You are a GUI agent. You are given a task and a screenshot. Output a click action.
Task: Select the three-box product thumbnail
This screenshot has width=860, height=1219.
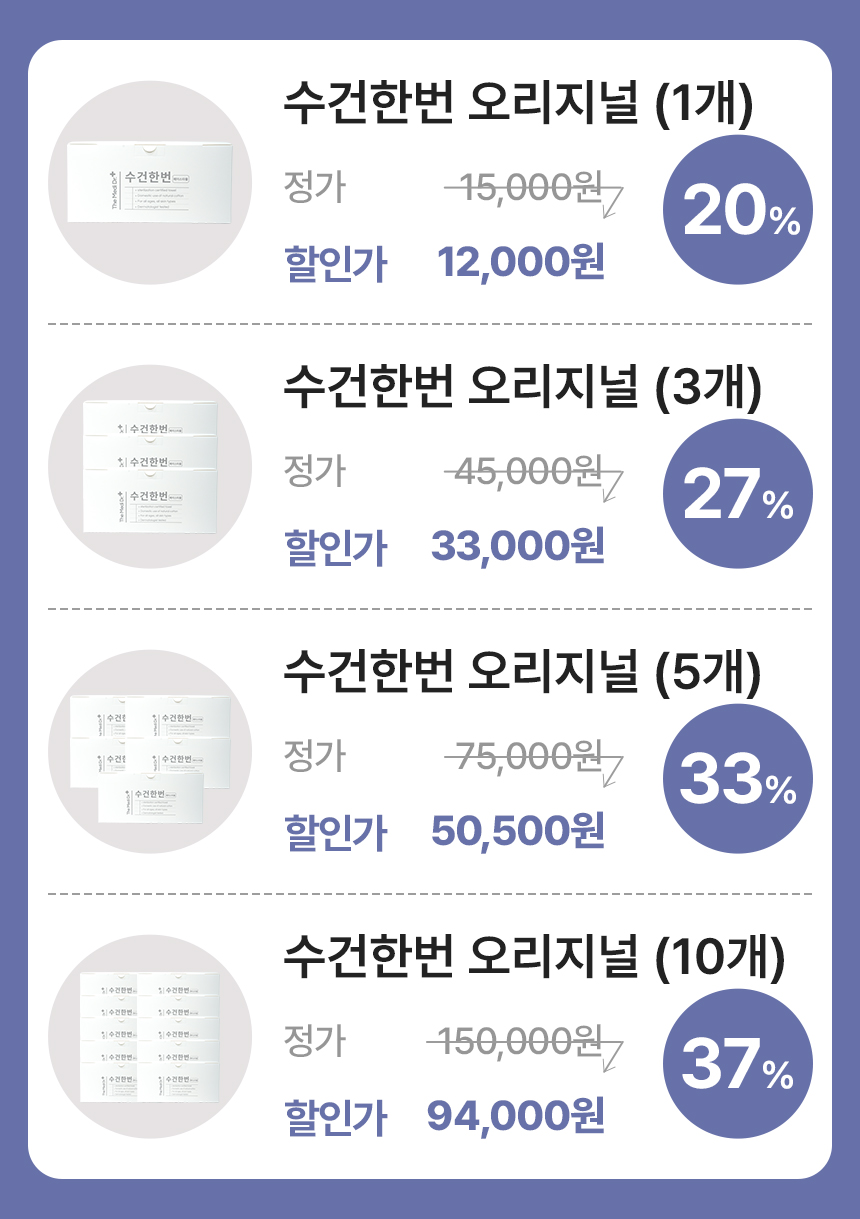tap(150, 467)
